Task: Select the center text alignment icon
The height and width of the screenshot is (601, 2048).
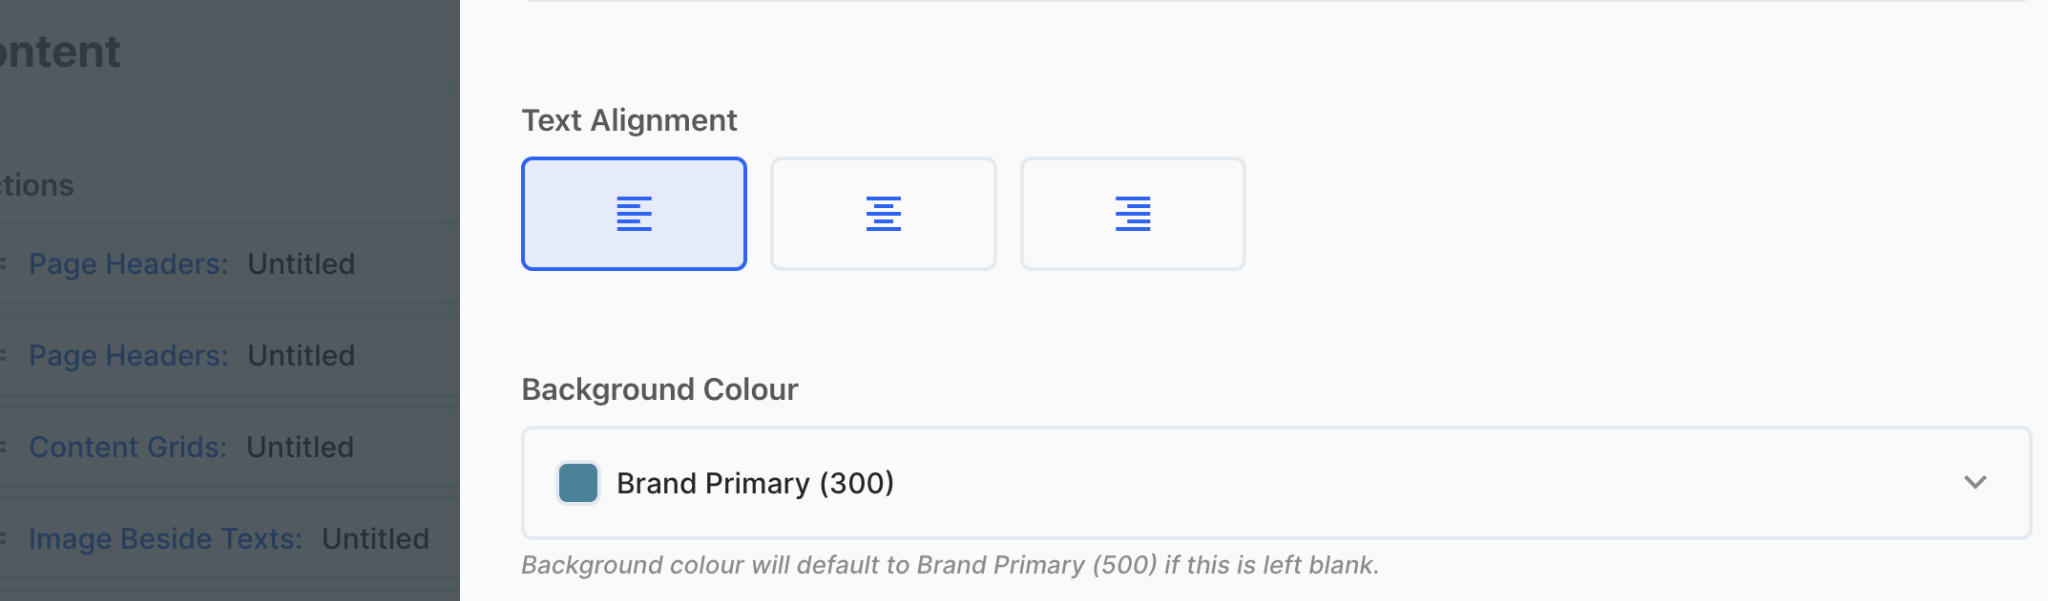Action: tap(883, 213)
